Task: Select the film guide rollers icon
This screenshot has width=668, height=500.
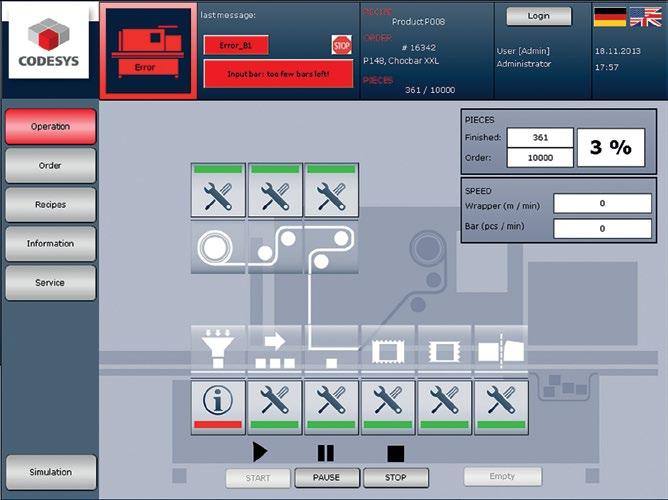Action: [x=331, y=247]
